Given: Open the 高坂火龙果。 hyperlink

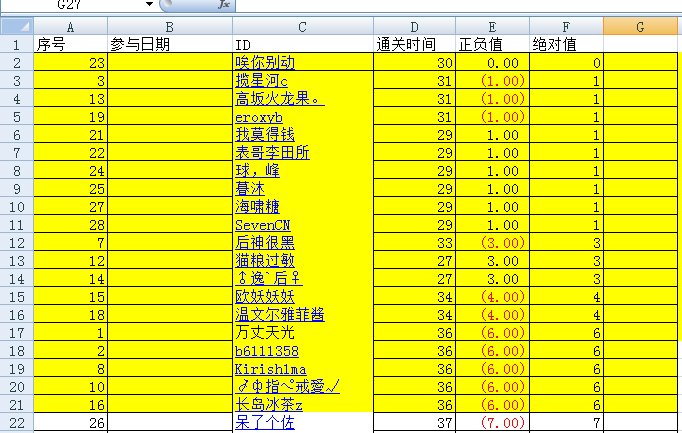Looking at the screenshot, I should [280, 99].
